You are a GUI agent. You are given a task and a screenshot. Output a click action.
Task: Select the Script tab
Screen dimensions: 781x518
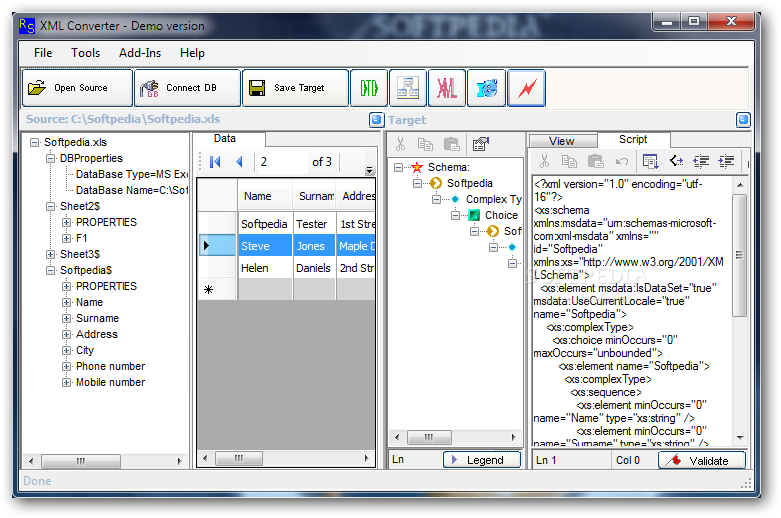633,139
